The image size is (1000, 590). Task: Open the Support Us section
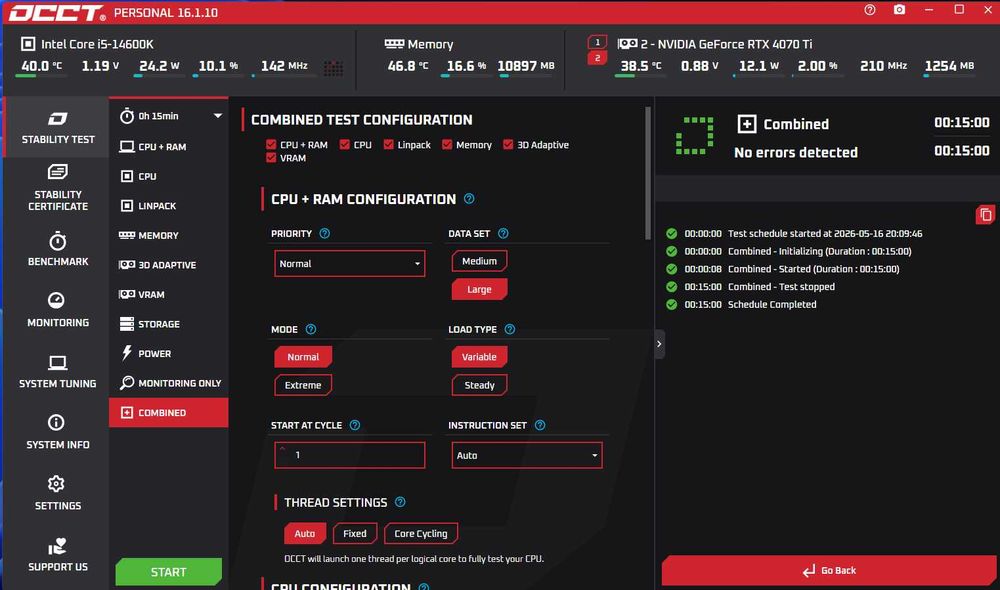(57, 554)
